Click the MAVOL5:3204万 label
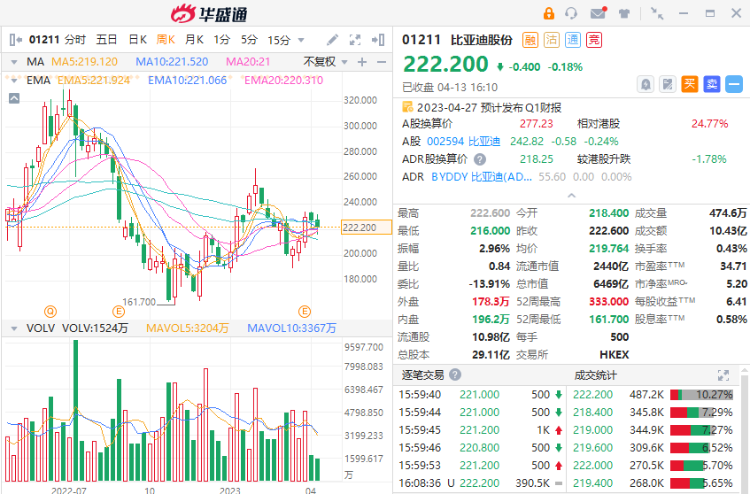Viewport: 750px width, 494px height. click(187, 329)
